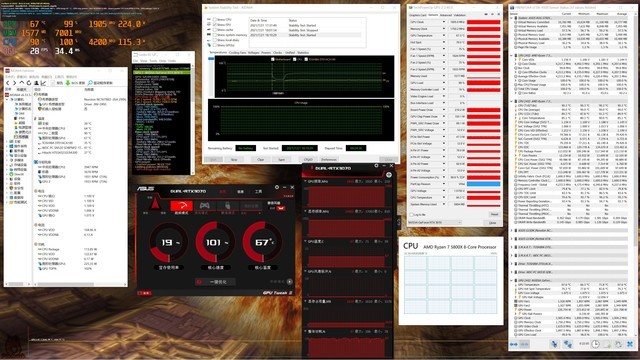Open Statistics tab in stability test
The image size is (640, 360).
pyautogui.click(x=303, y=53)
